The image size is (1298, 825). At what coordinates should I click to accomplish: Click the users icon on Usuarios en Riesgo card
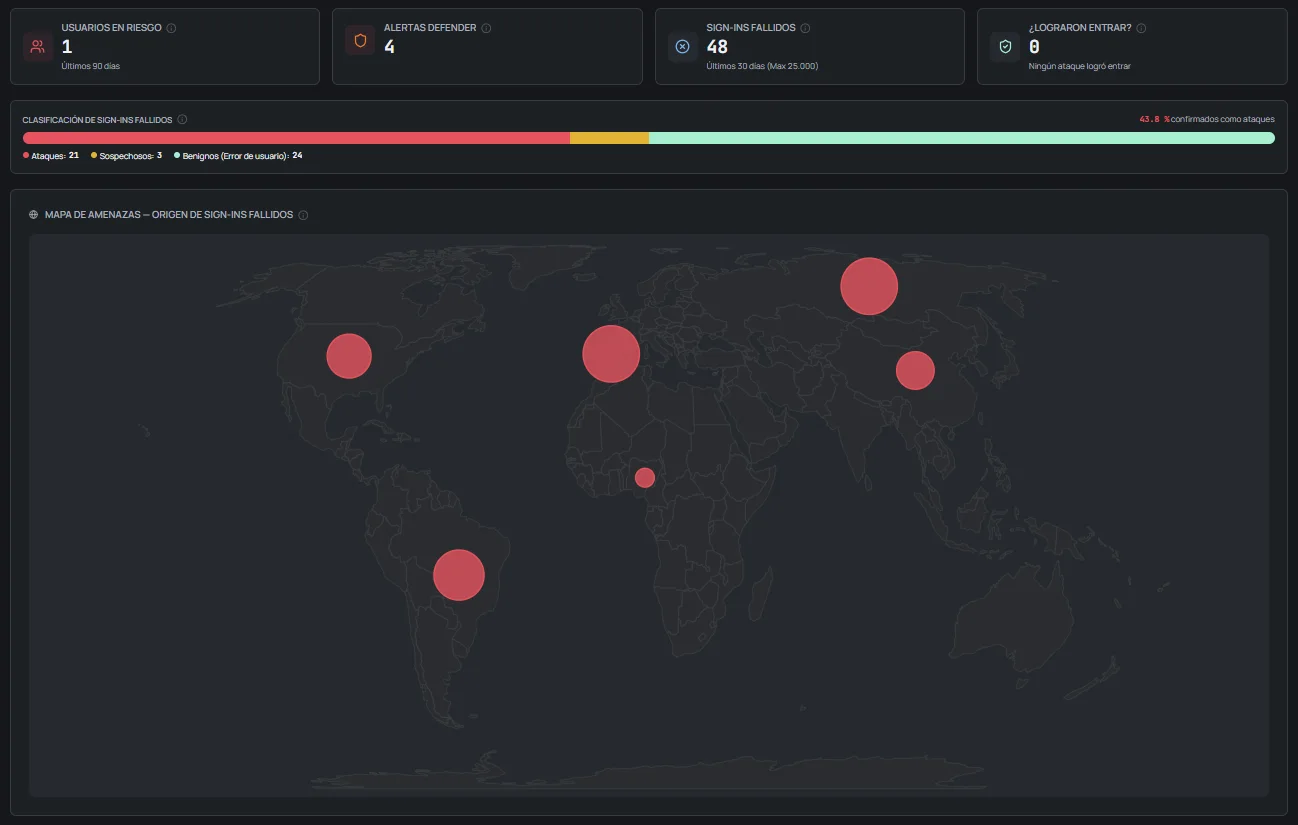pos(38,46)
